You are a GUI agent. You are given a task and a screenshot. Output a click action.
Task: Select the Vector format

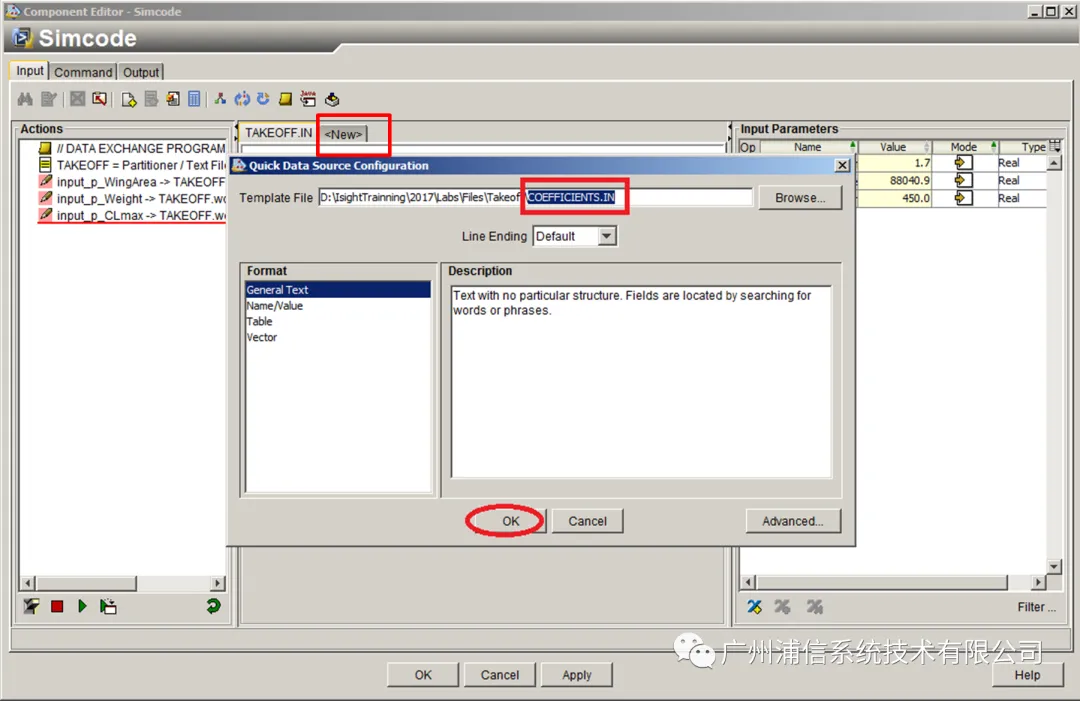tap(338, 337)
